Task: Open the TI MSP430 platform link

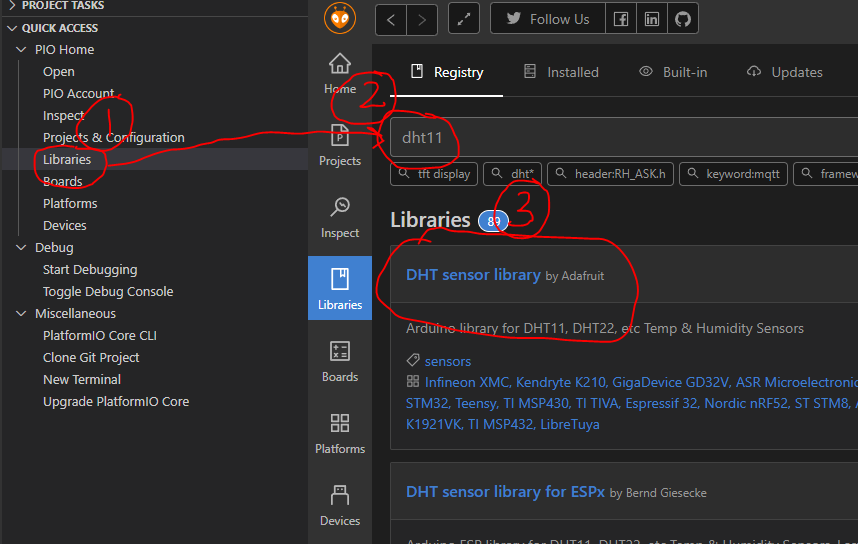Action: tap(536, 403)
